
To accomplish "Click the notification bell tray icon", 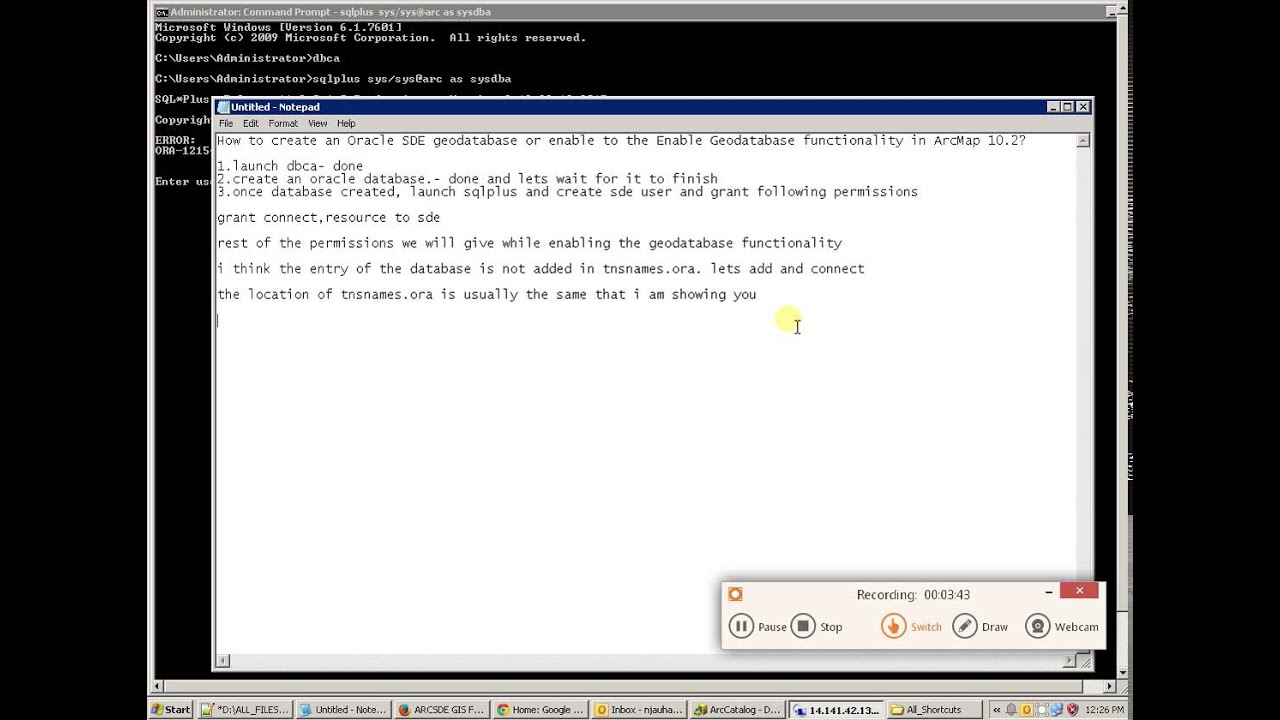I will (1011, 710).
